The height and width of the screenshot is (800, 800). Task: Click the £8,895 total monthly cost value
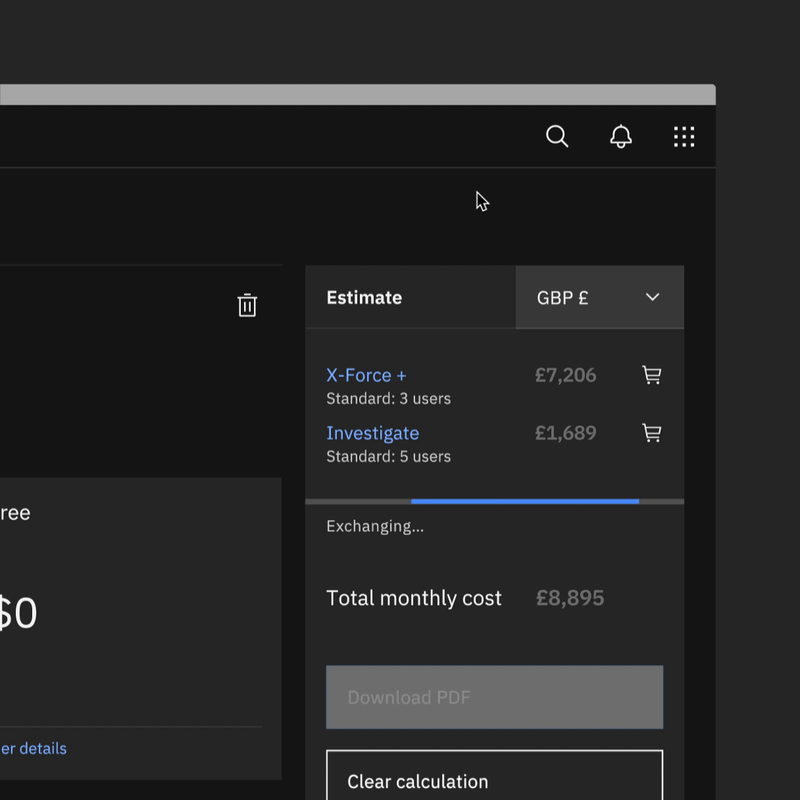570,598
